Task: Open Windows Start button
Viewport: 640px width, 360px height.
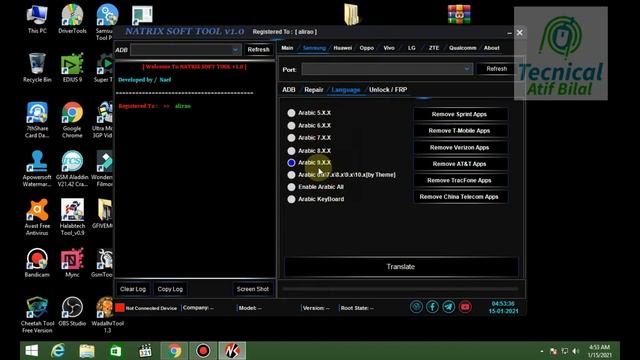Action: (32, 351)
